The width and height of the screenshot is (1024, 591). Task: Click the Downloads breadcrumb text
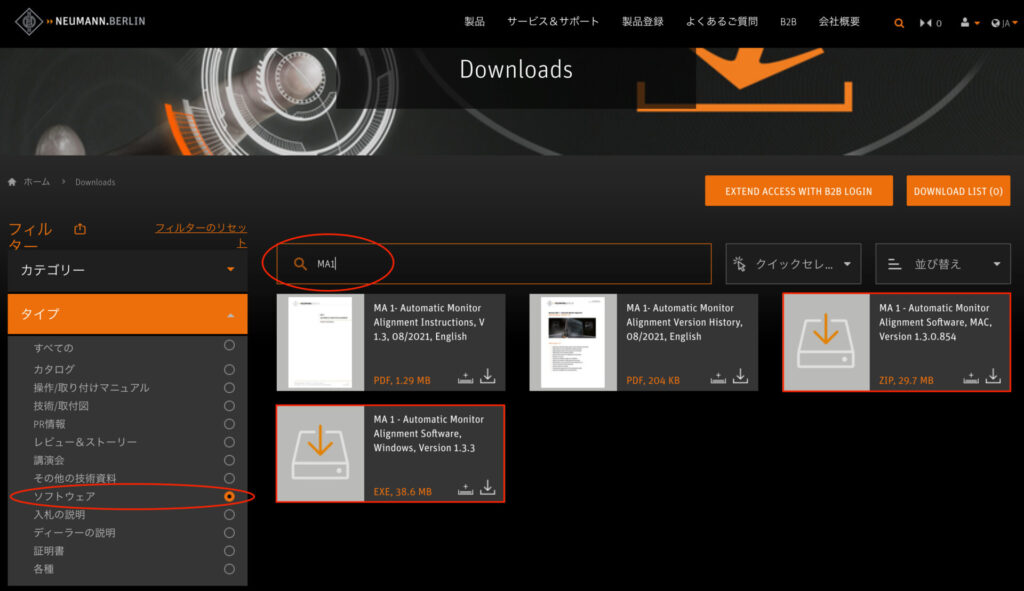point(95,182)
